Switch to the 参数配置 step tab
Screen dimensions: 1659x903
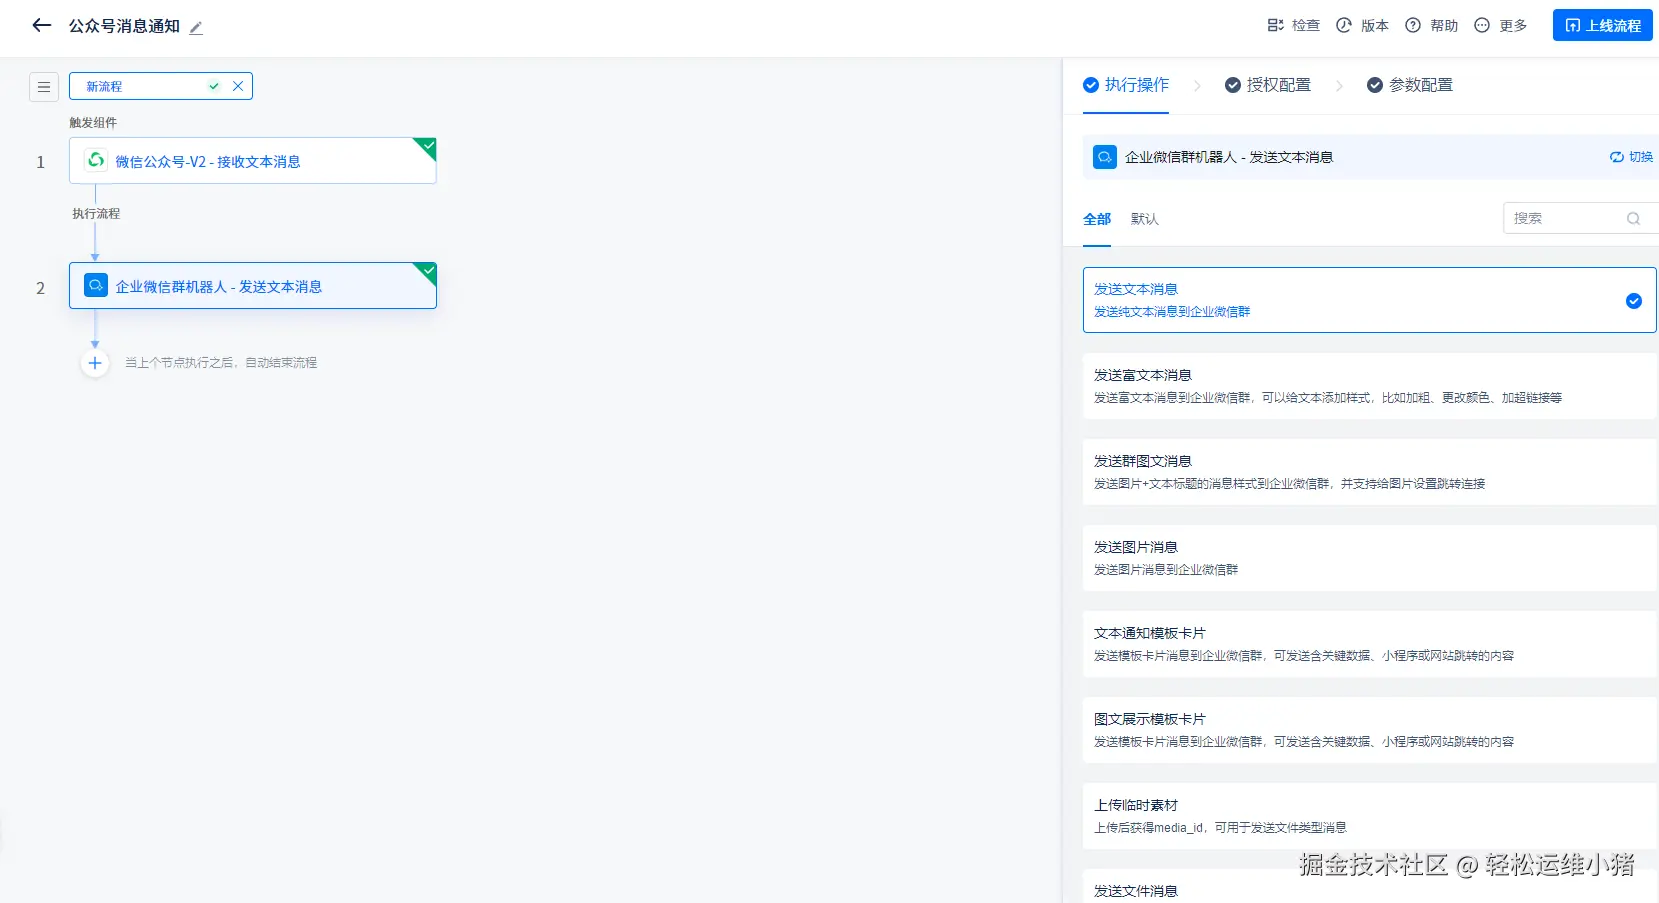pyautogui.click(x=1410, y=85)
